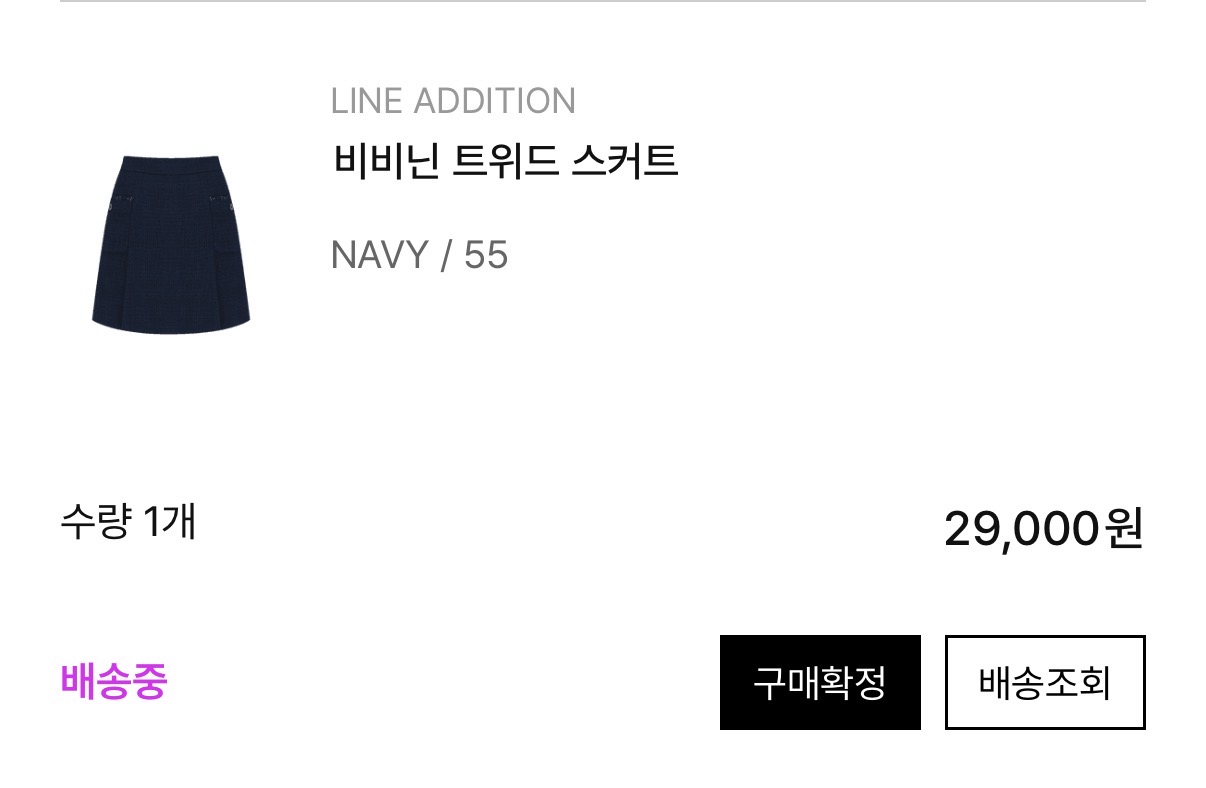Tap the 배송중 shipping status label
Screen dimensions: 1206x788
pos(114,682)
